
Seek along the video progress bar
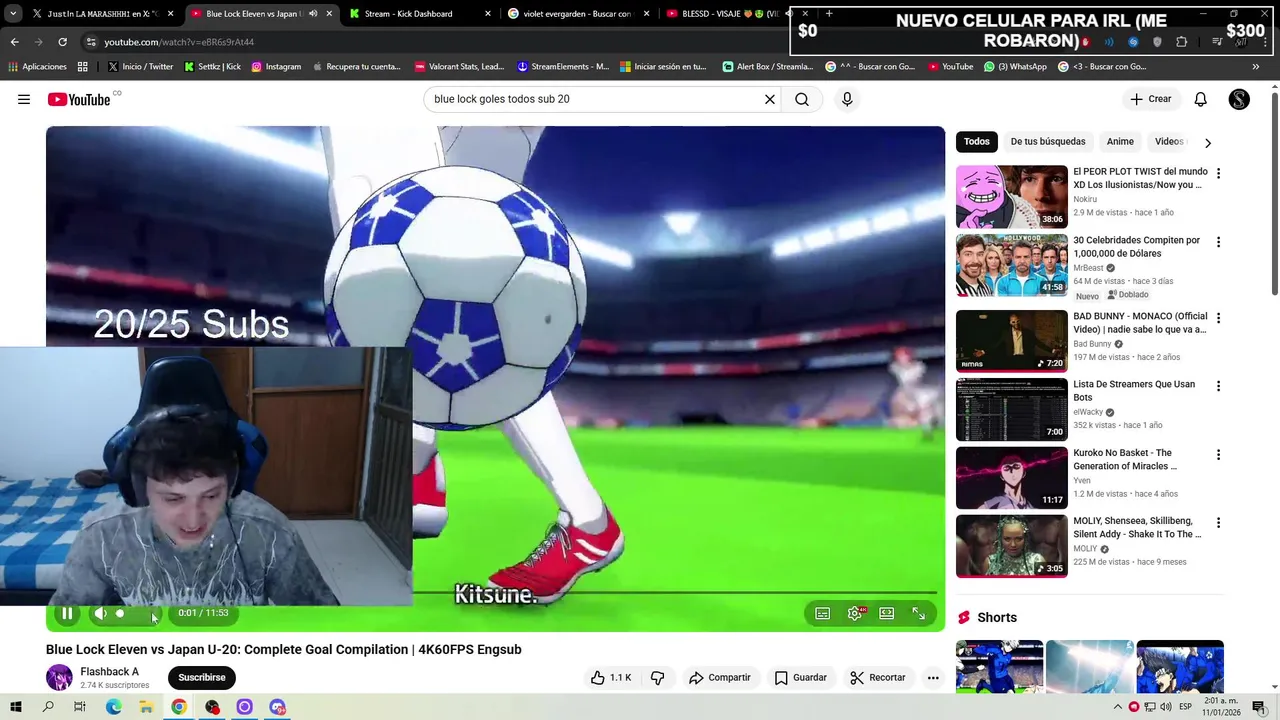click(495, 592)
